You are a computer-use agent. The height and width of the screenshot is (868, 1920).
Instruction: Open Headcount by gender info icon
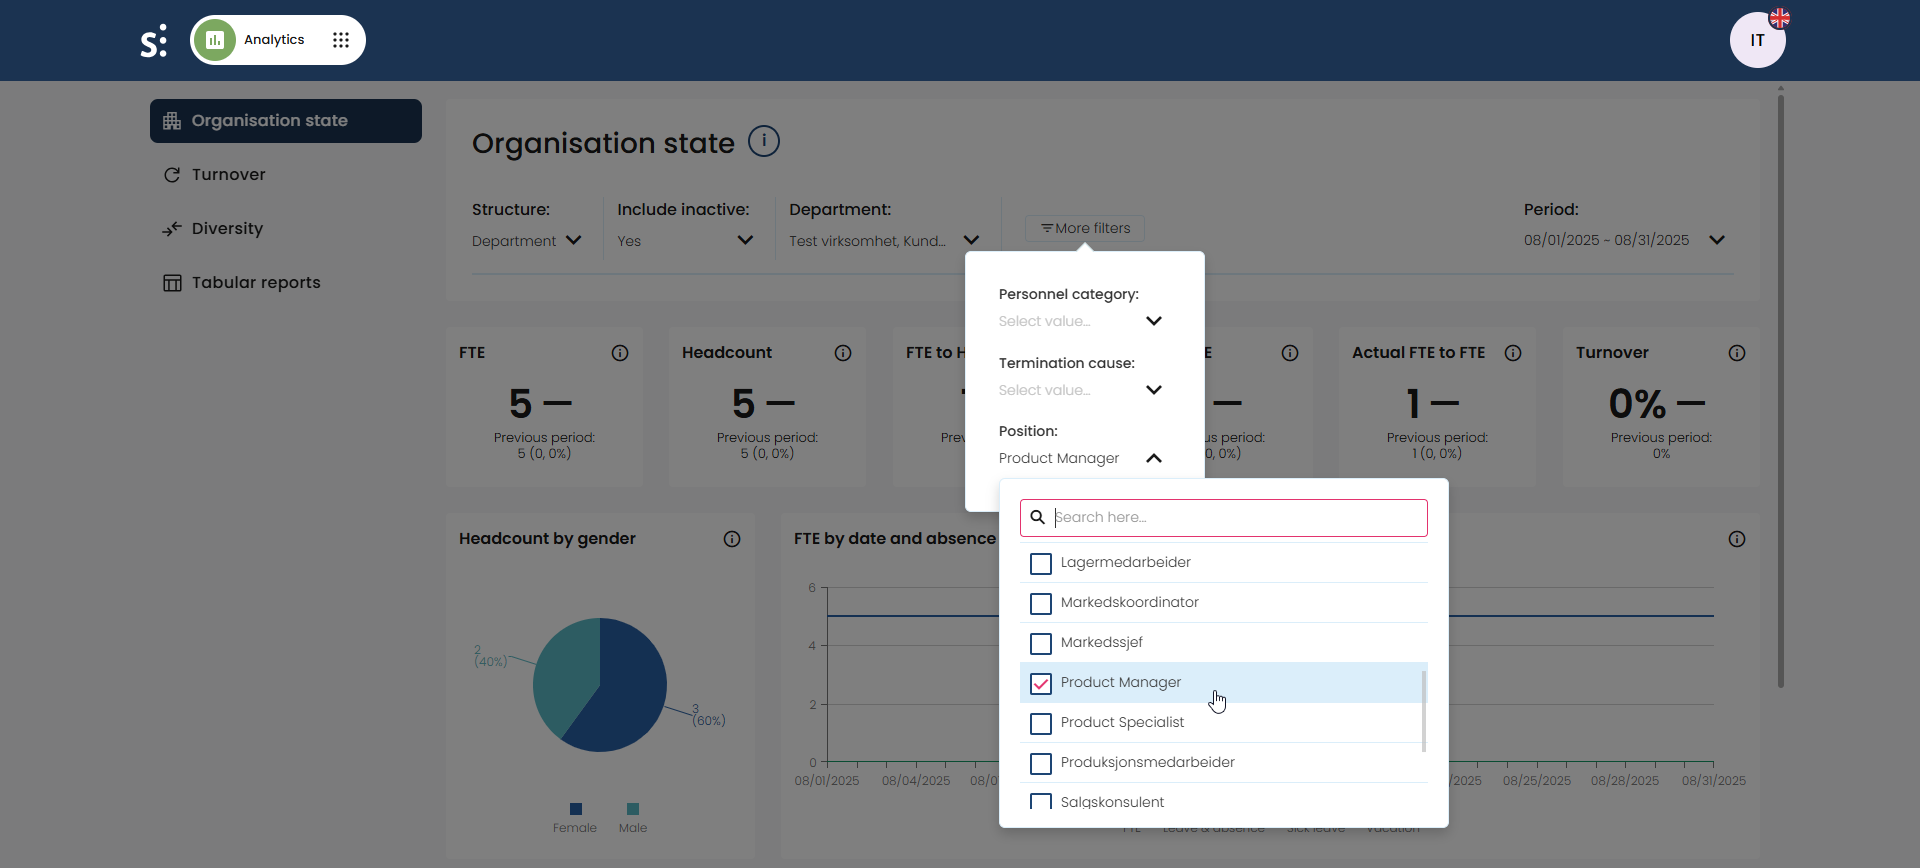[x=732, y=539]
